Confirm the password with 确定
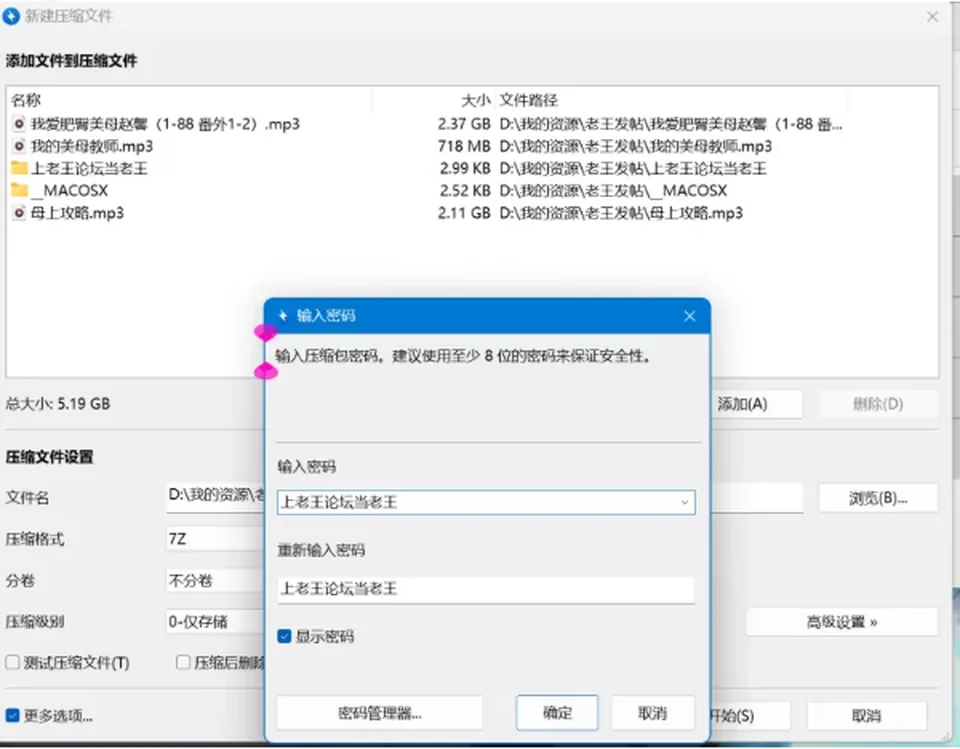The image size is (960, 749). (x=557, y=713)
